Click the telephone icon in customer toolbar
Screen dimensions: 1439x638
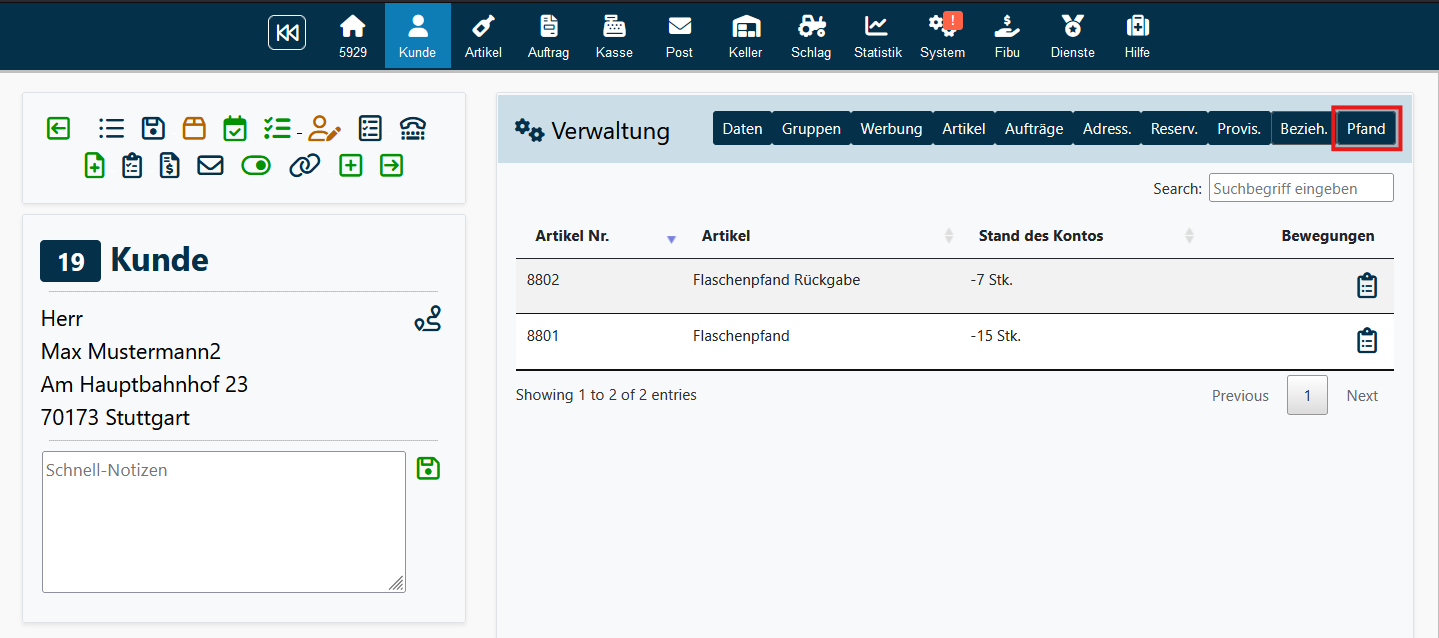click(413, 128)
